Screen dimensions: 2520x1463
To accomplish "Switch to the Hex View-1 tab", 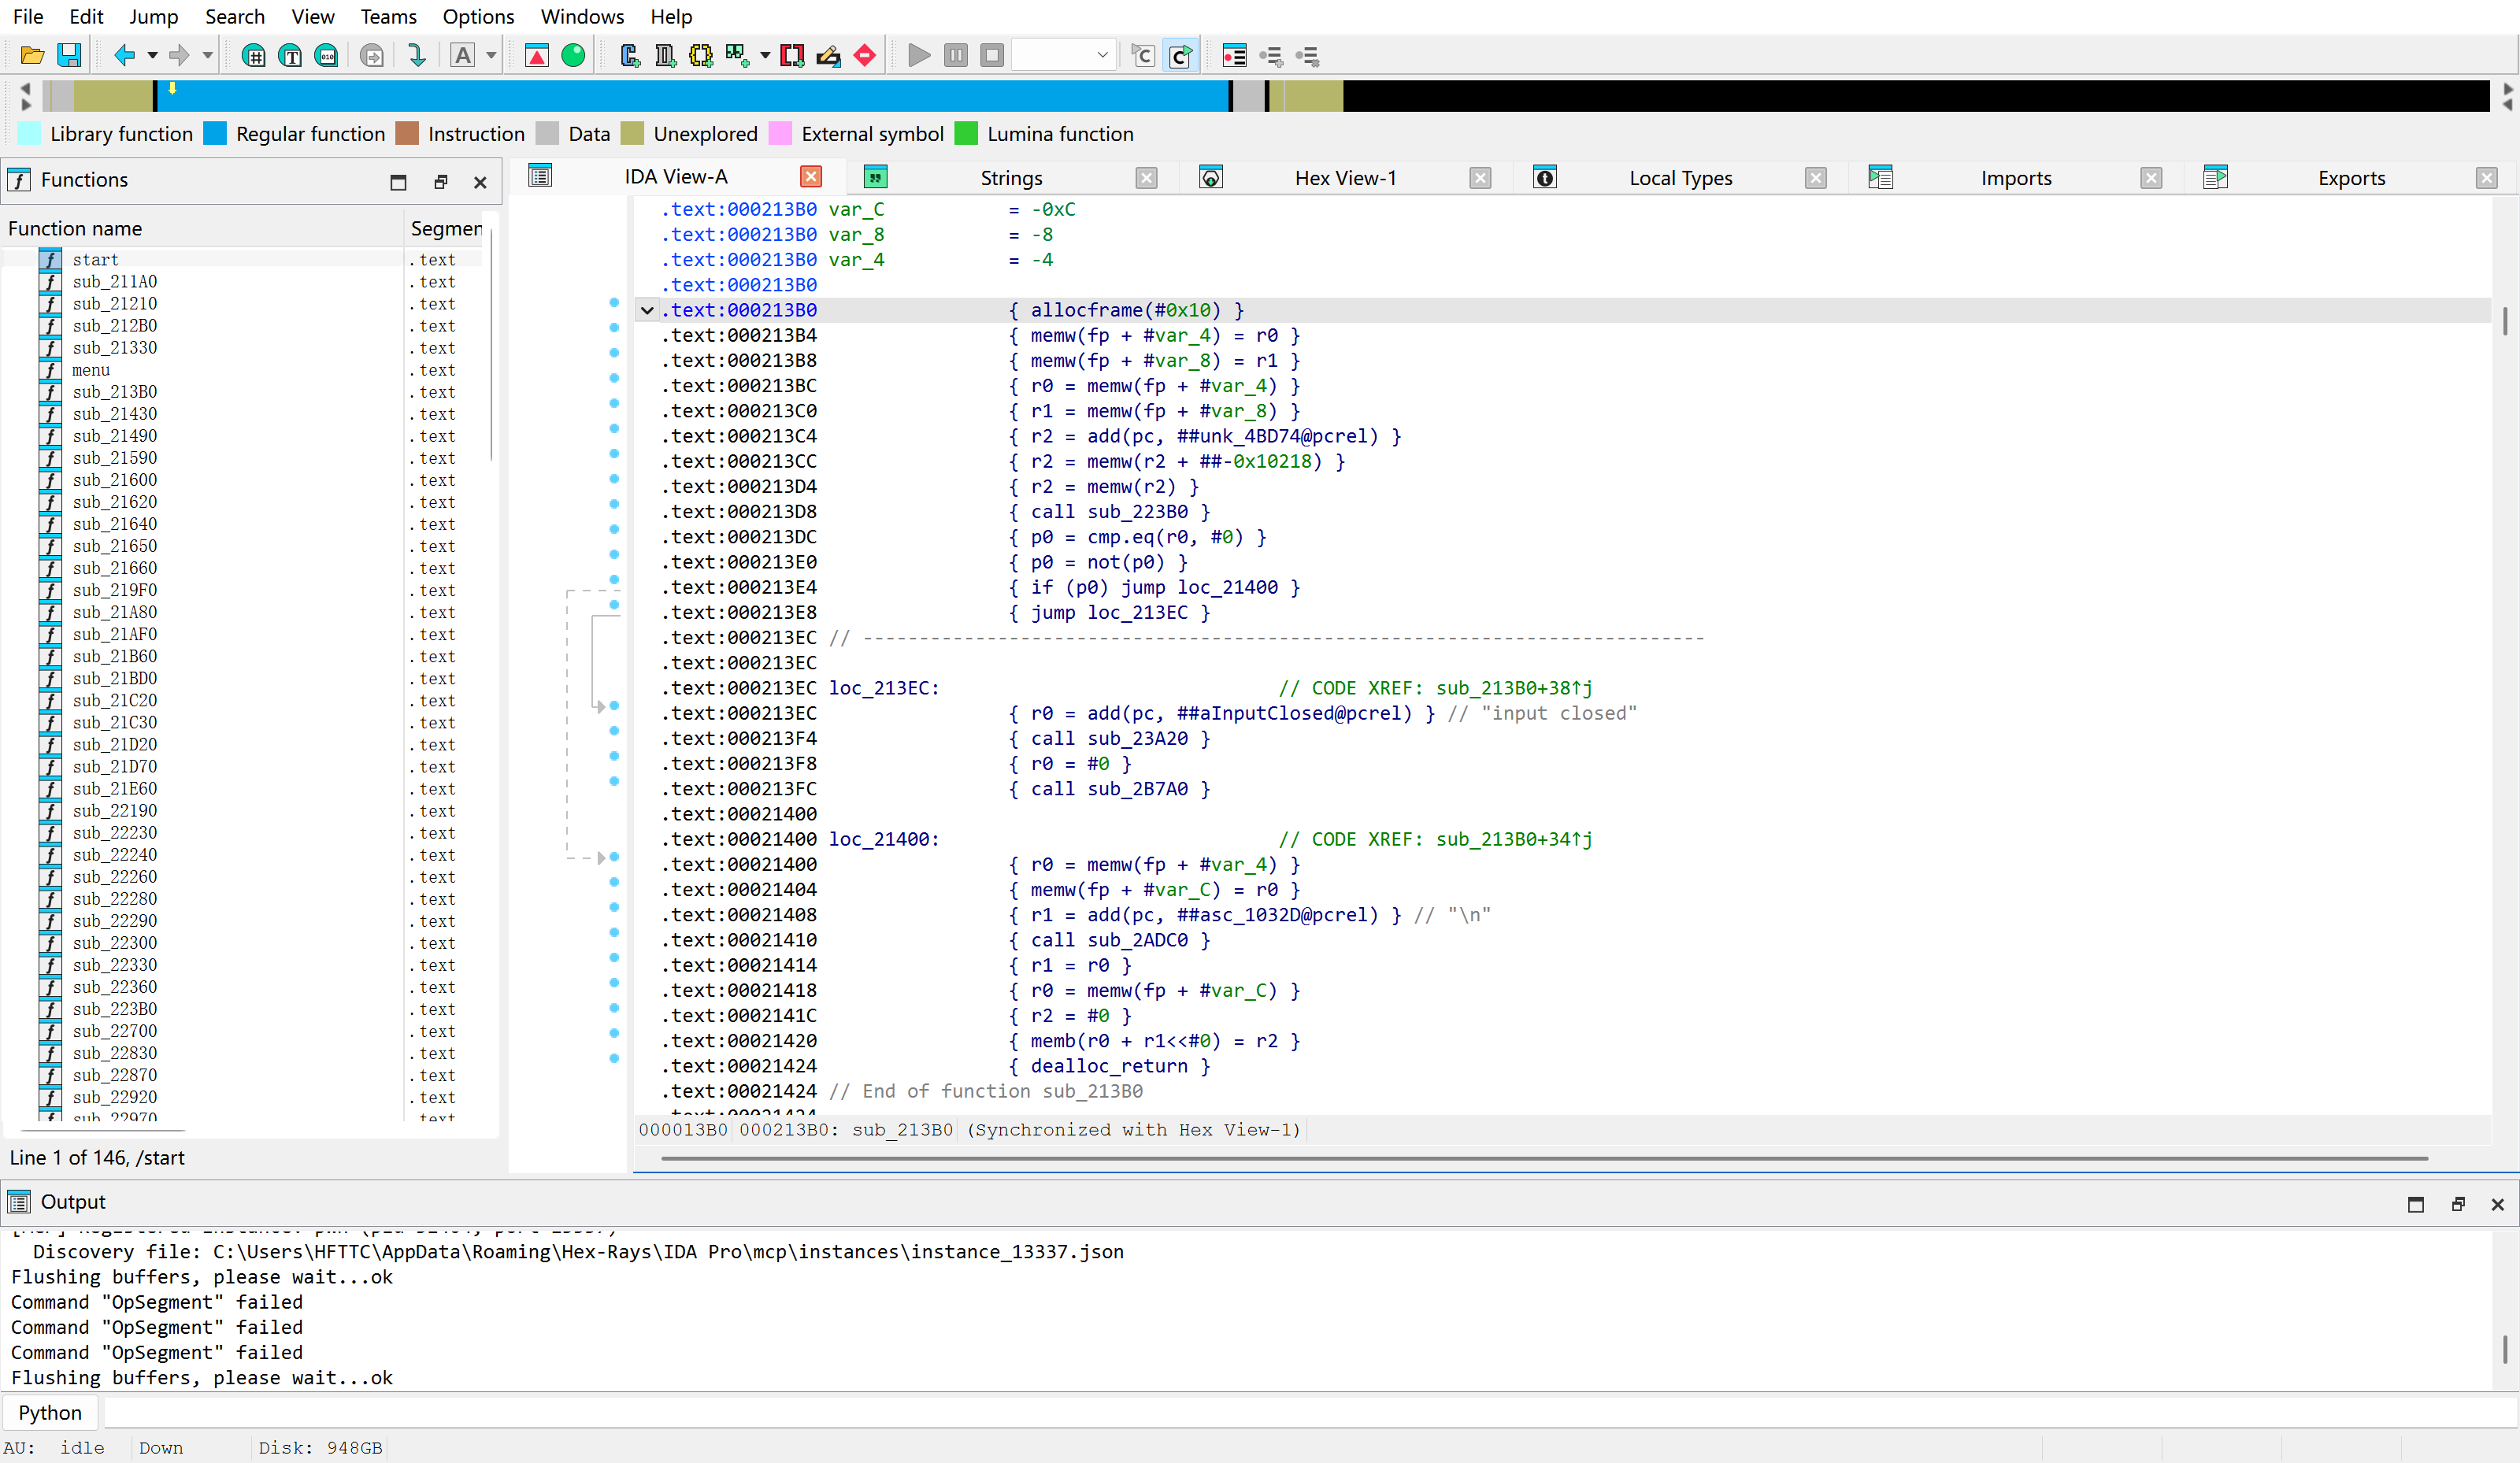I will [1345, 178].
